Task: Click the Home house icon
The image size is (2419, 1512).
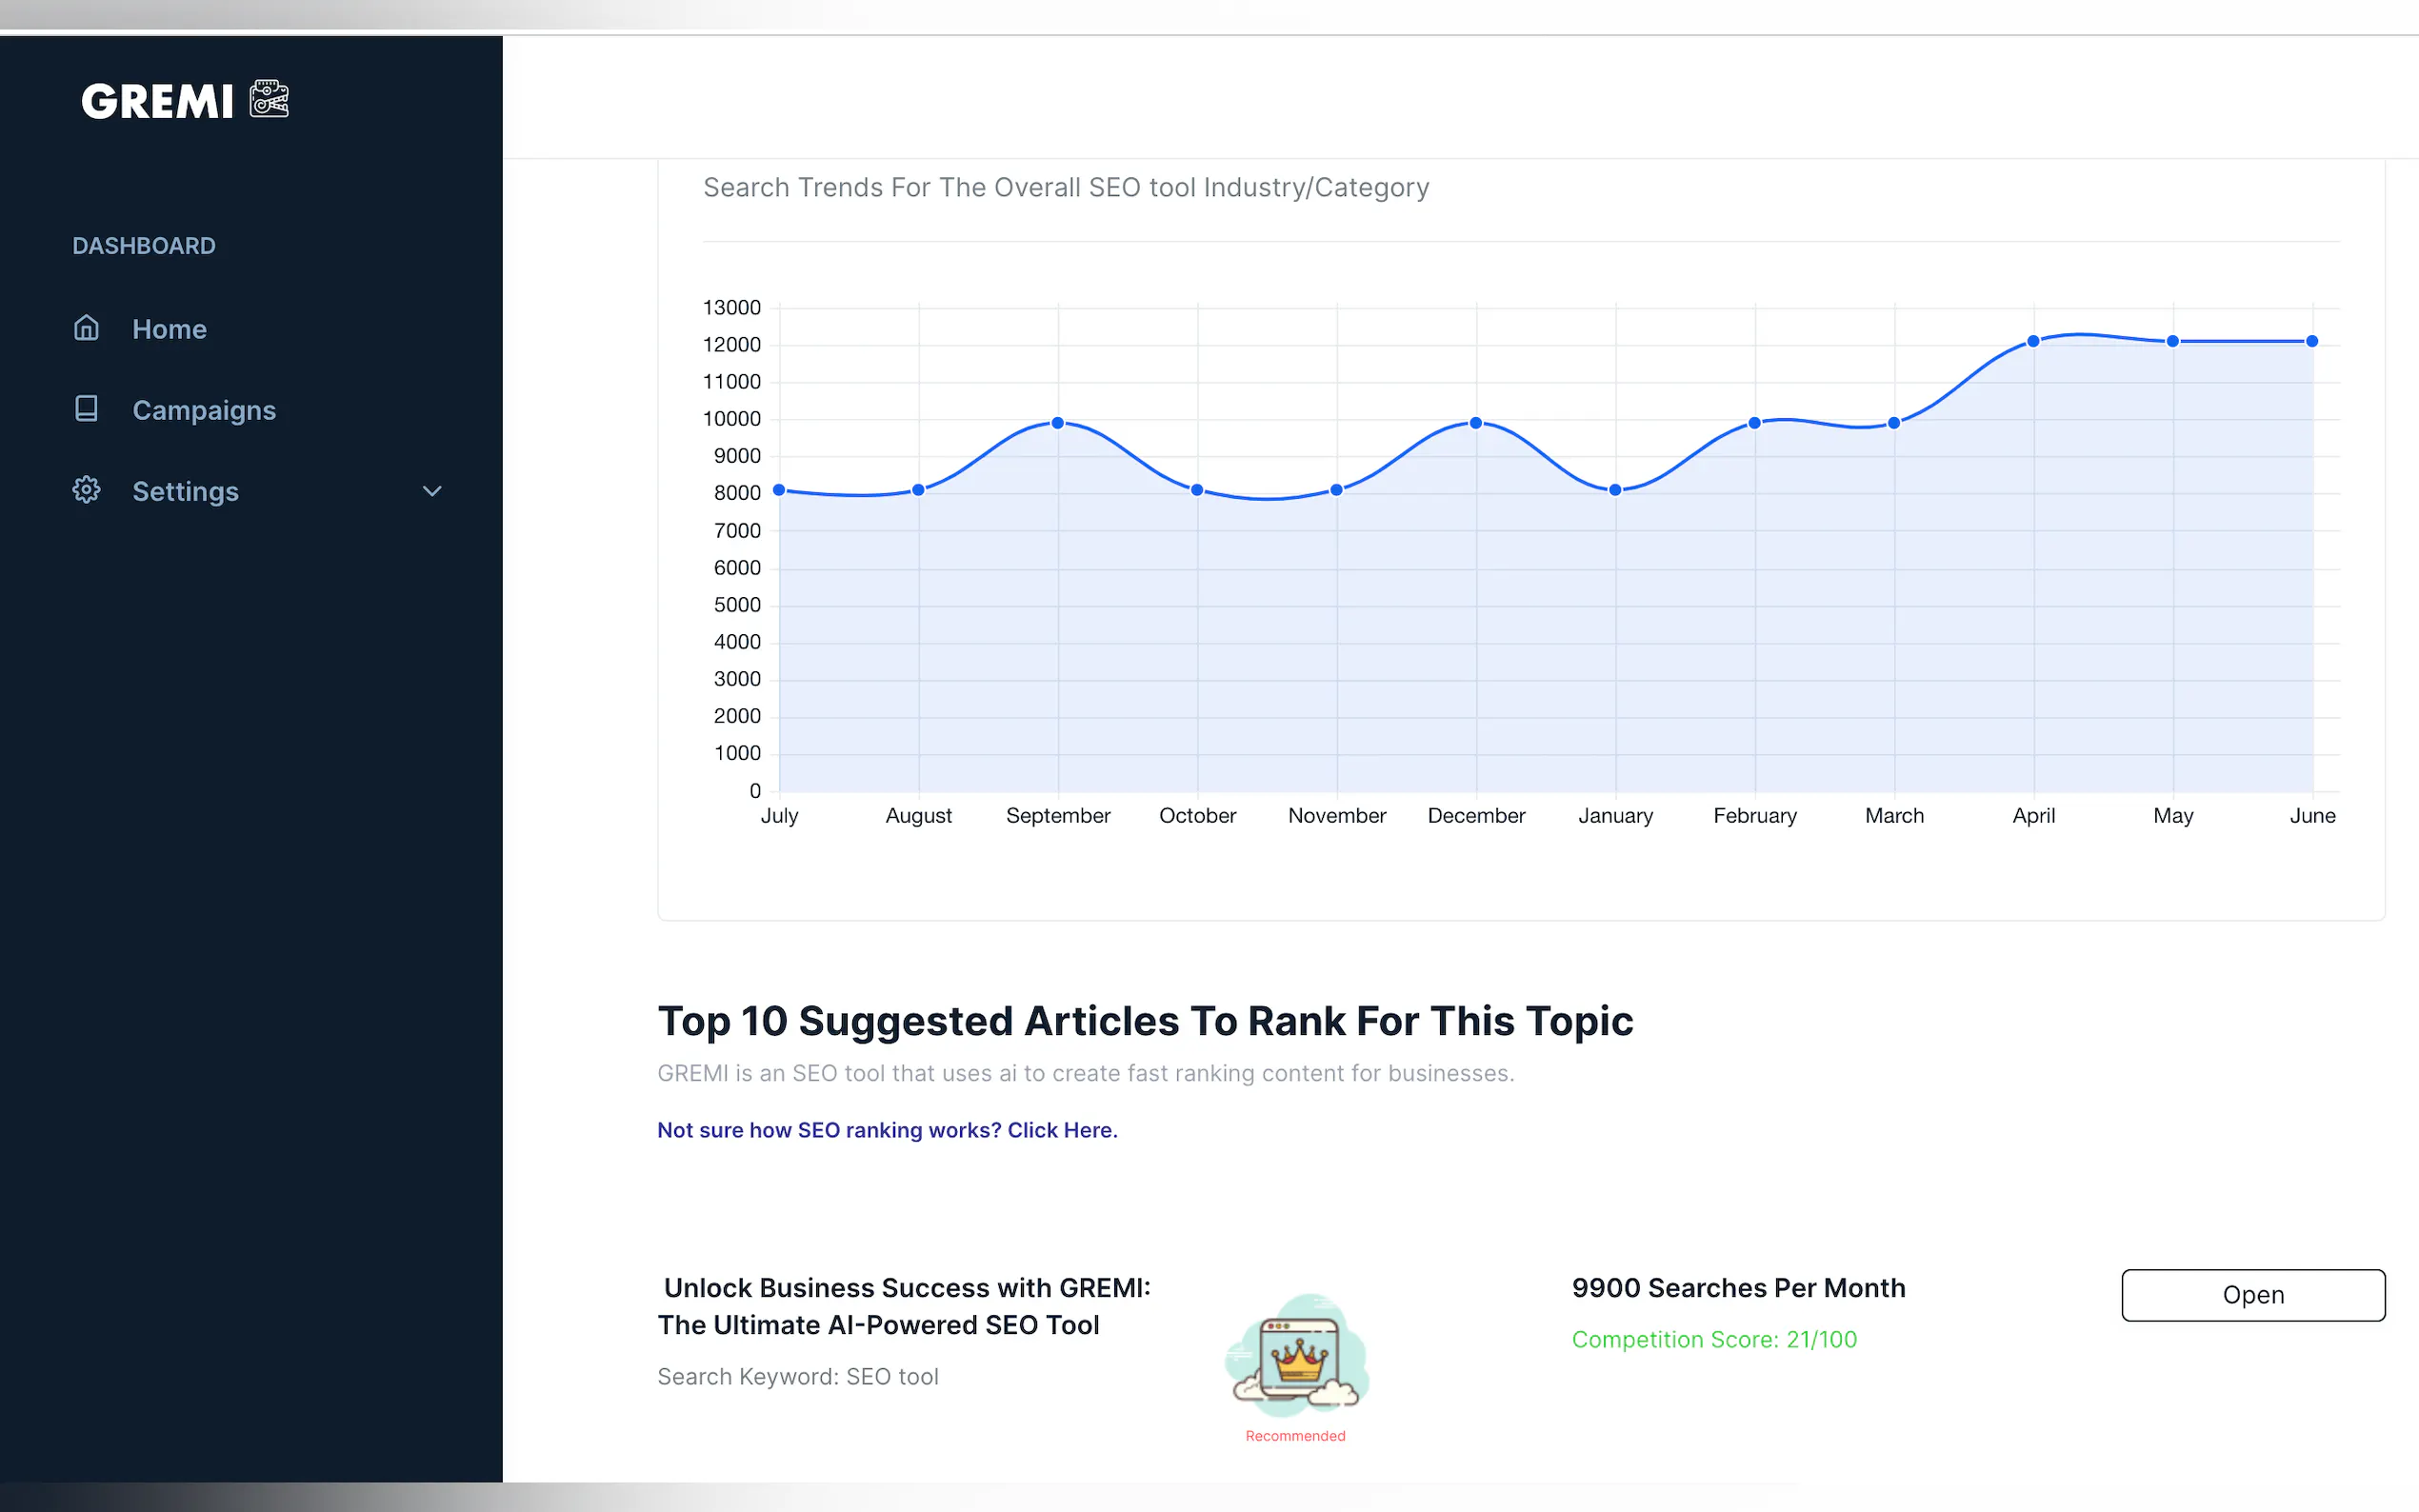Action: [x=86, y=328]
